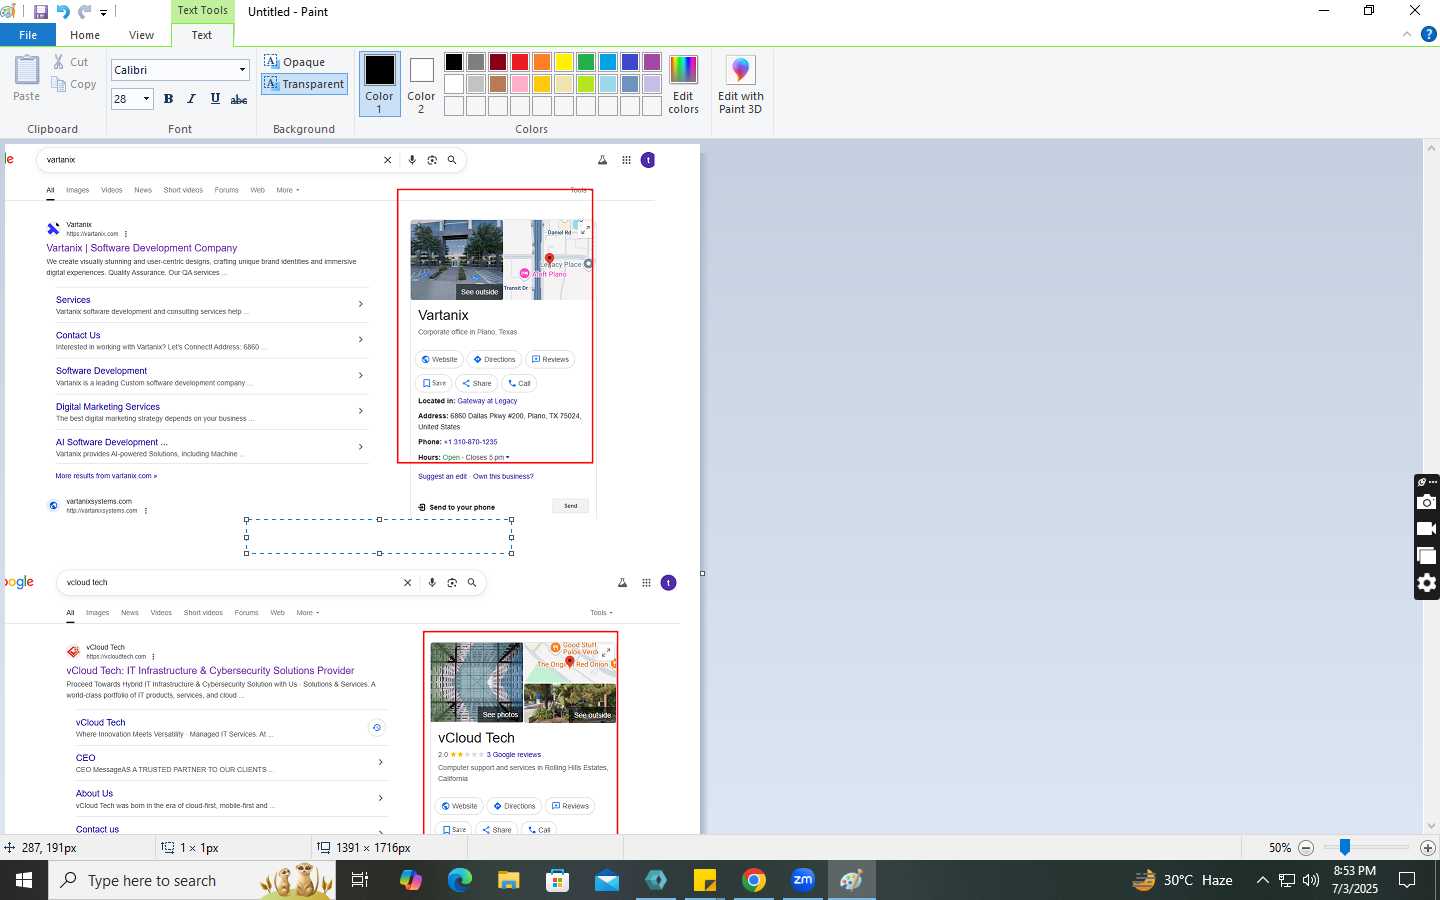
Task: Open Paint Help question mark icon
Action: [1429, 34]
